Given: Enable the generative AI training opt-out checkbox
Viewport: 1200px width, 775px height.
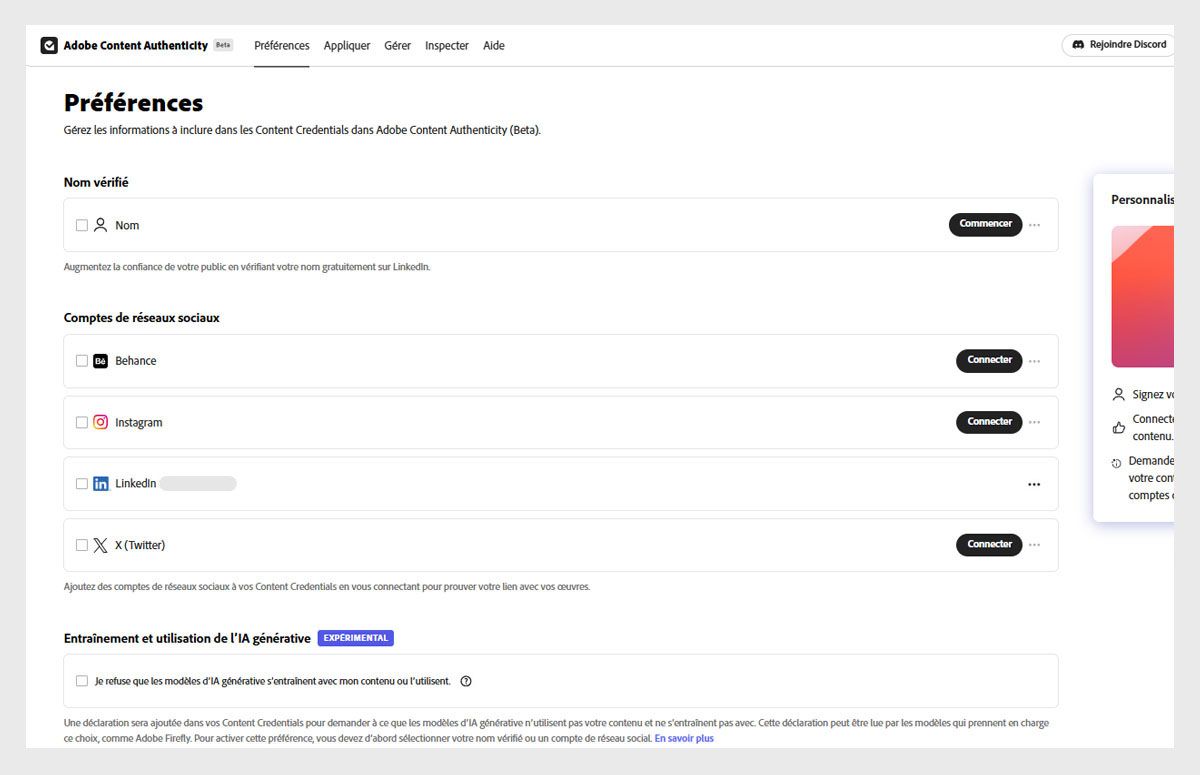Looking at the screenshot, I should tap(82, 680).
